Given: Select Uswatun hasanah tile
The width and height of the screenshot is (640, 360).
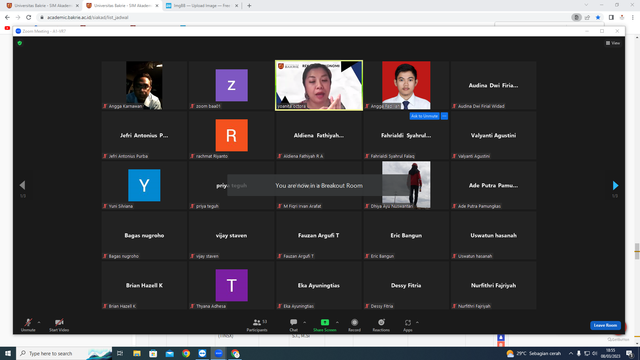Looking at the screenshot, I should pos(493,236).
